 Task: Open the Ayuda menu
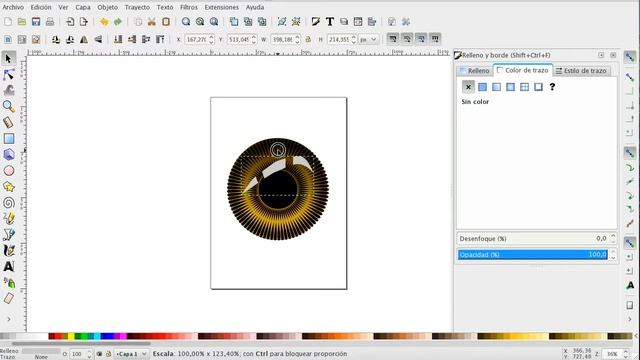click(255, 7)
